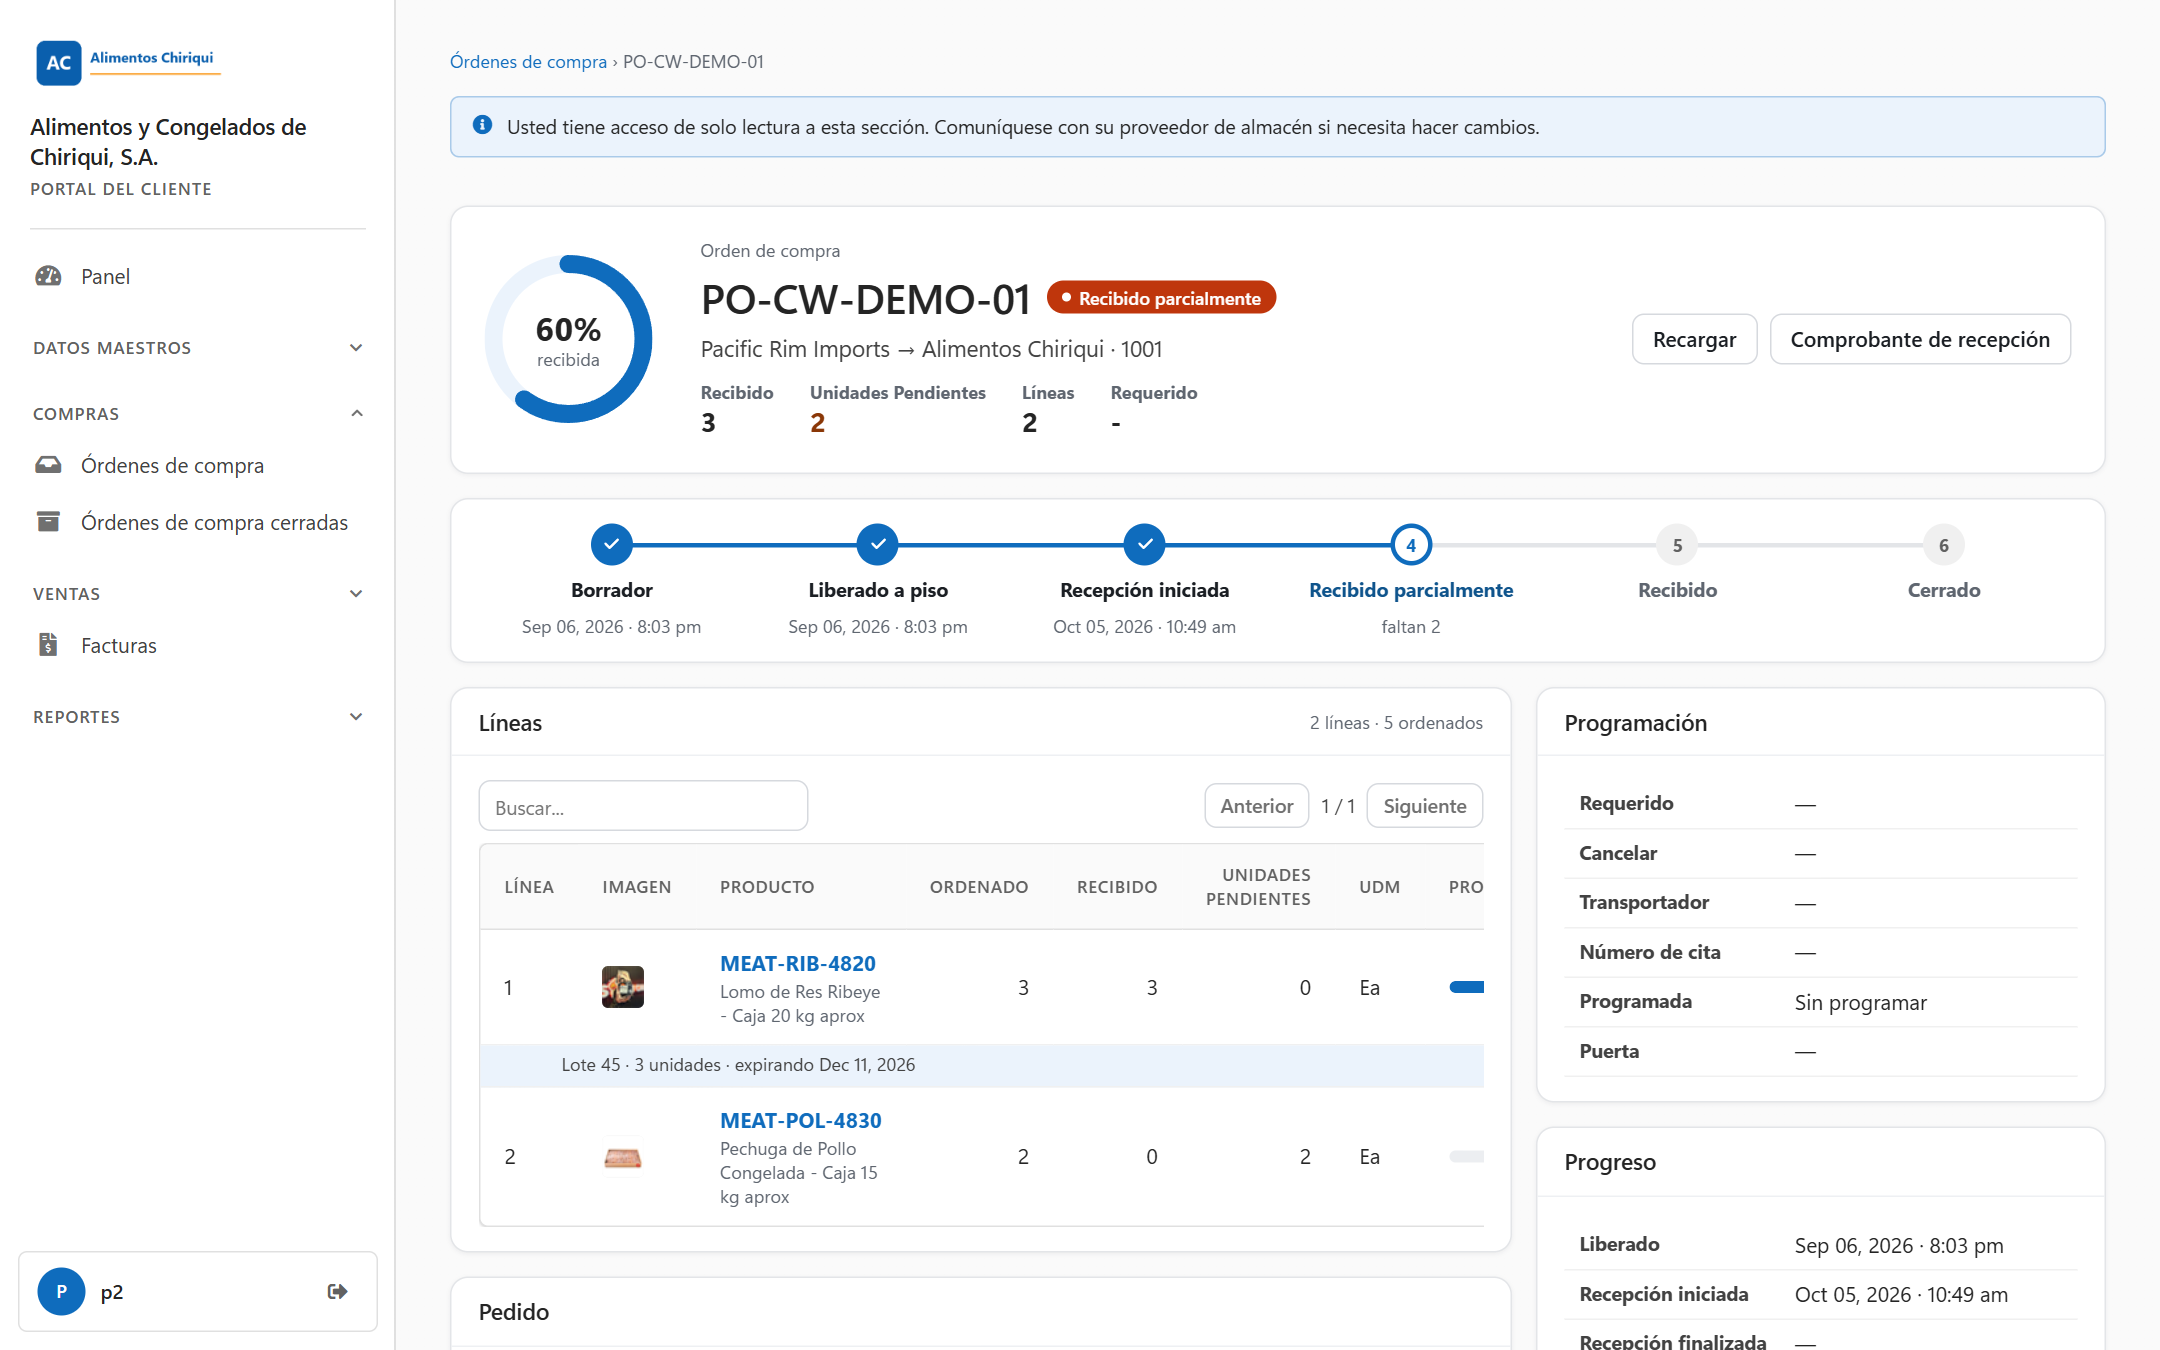The width and height of the screenshot is (2160, 1350).
Task: Select step 6 Cerrado marker
Action: pos(1943,545)
